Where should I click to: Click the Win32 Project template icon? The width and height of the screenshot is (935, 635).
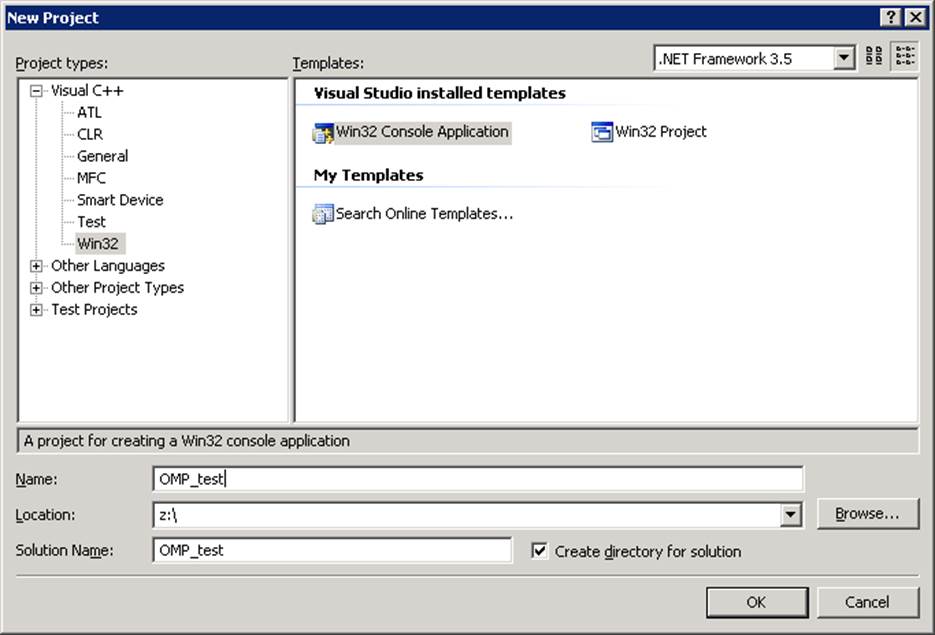click(x=602, y=132)
